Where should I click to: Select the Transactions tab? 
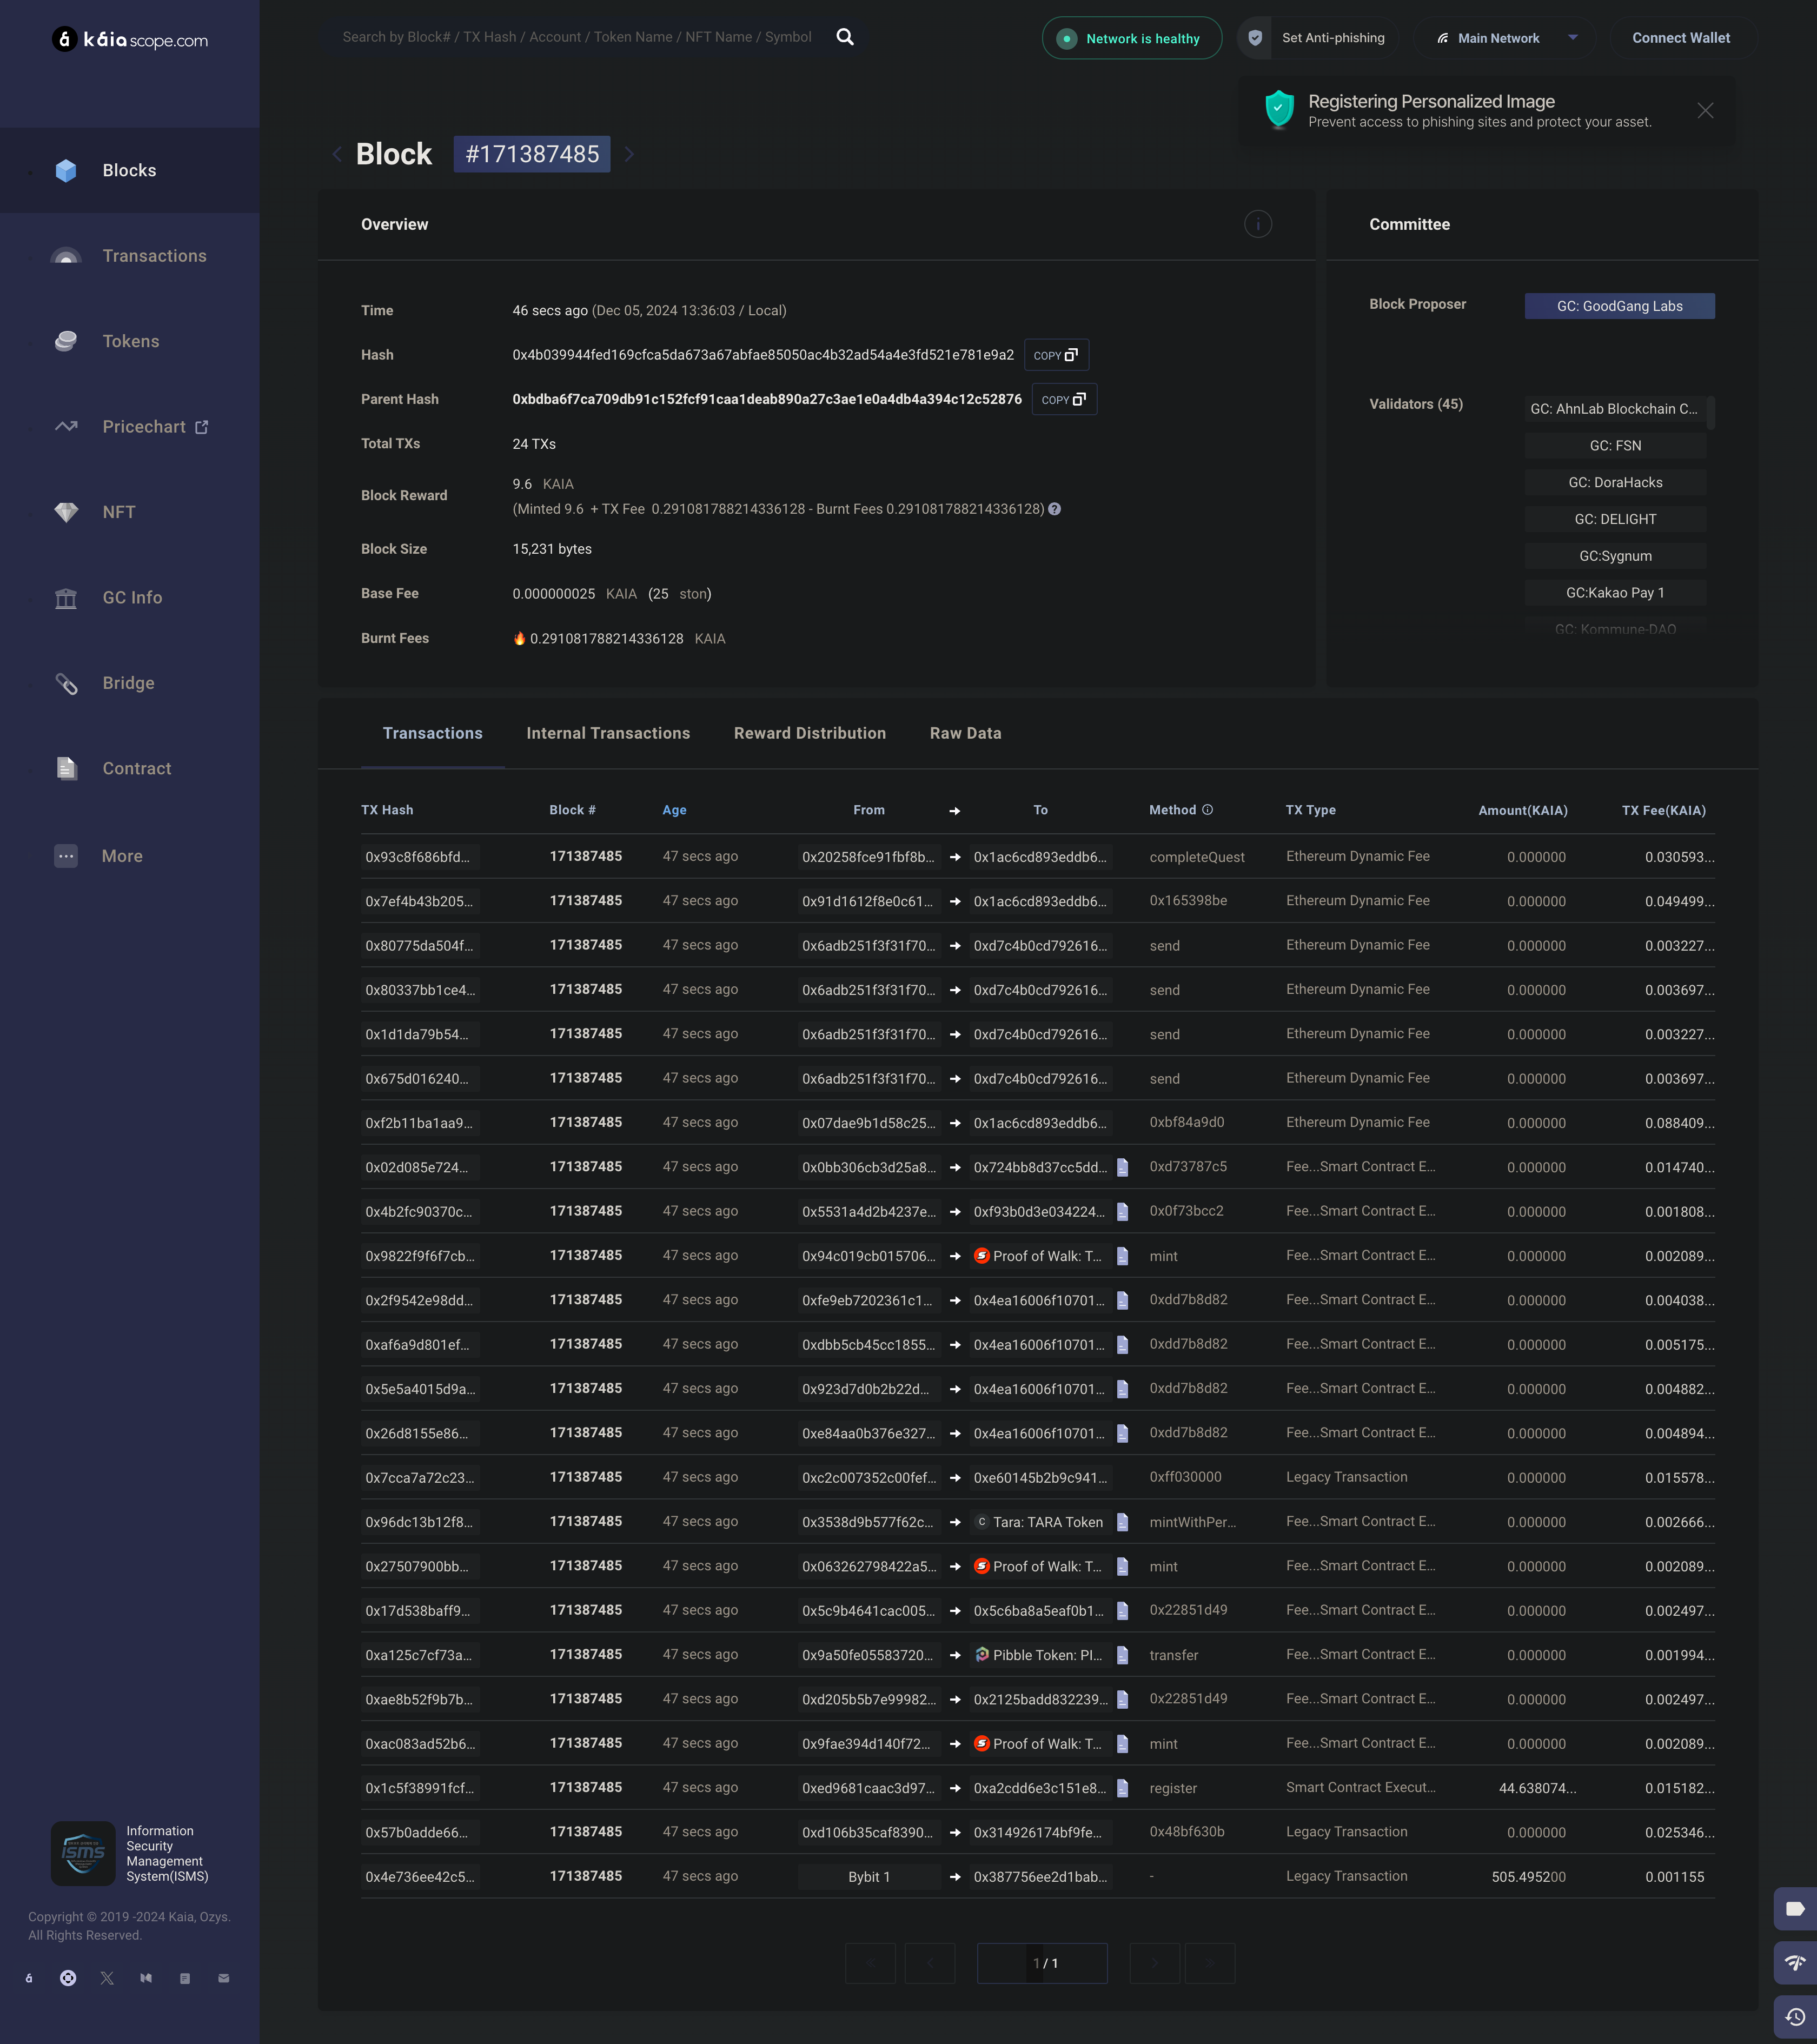pyautogui.click(x=432, y=734)
